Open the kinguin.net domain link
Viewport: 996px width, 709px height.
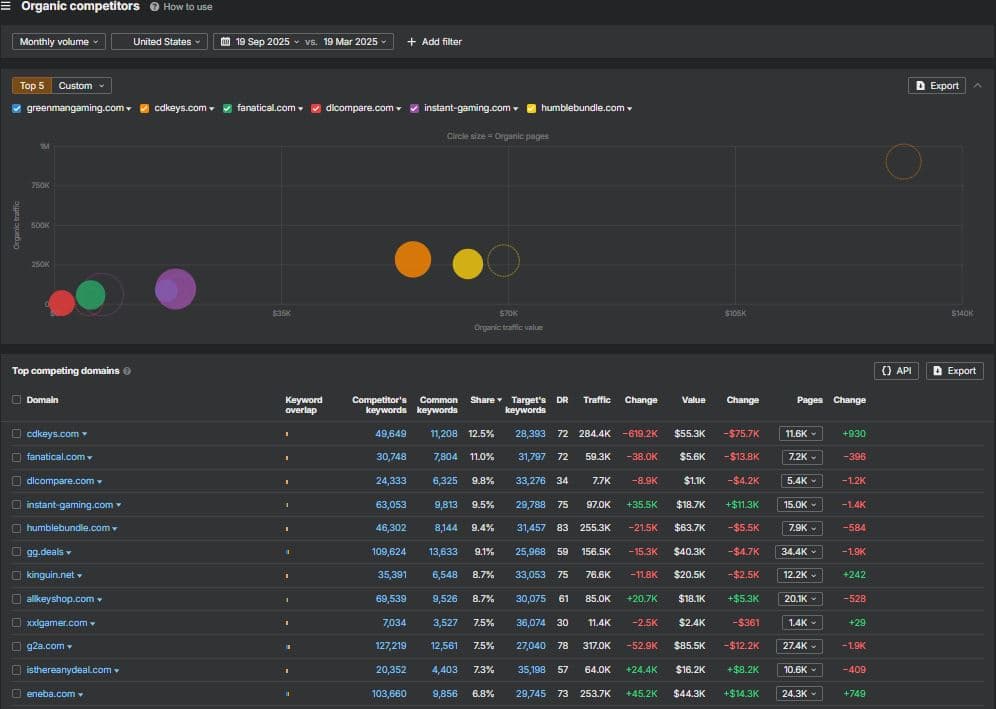click(x=50, y=575)
